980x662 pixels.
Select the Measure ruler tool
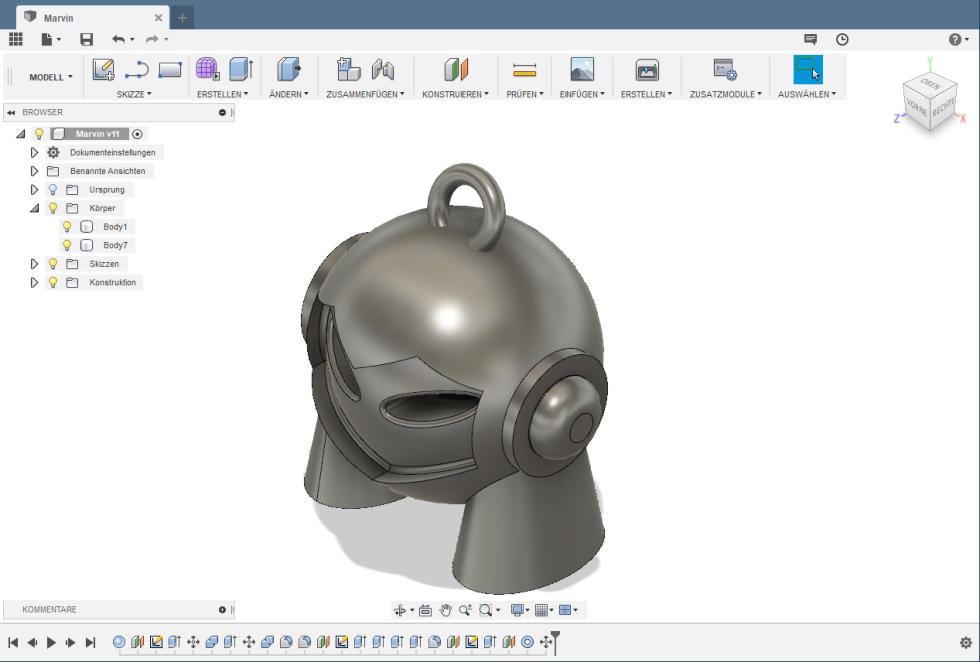[x=524, y=69]
